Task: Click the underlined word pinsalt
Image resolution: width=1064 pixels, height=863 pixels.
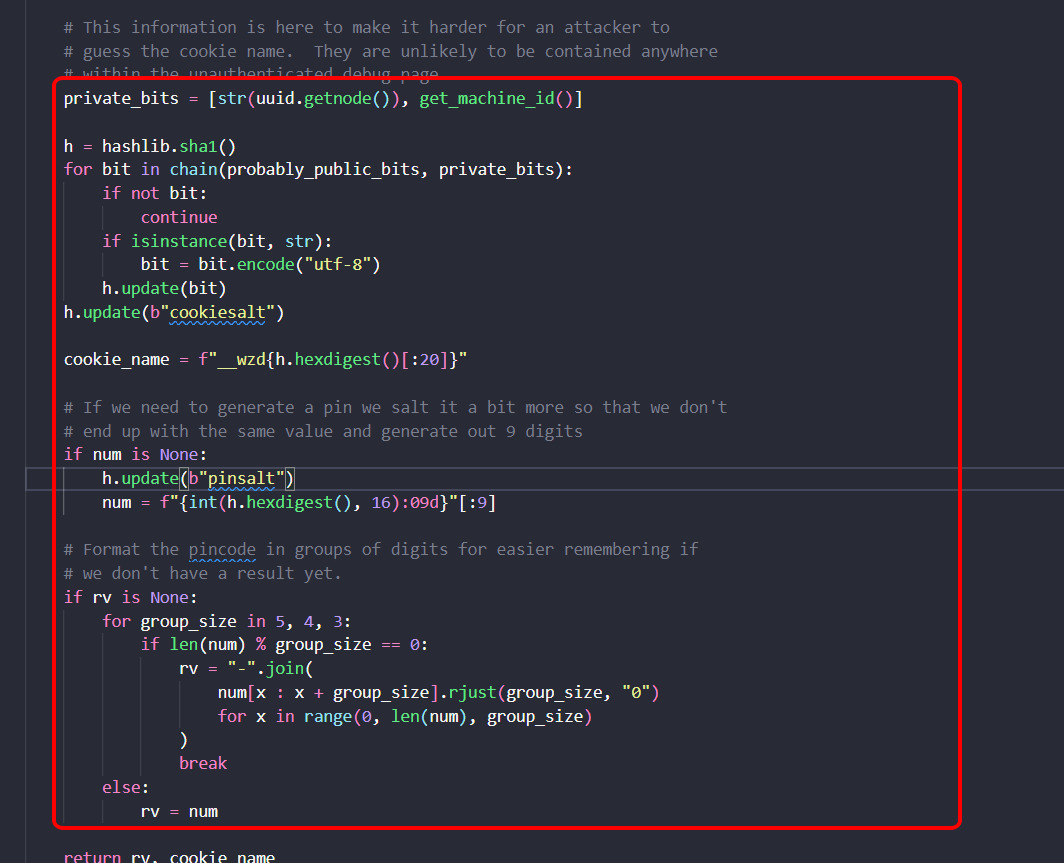Action: [241, 478]
